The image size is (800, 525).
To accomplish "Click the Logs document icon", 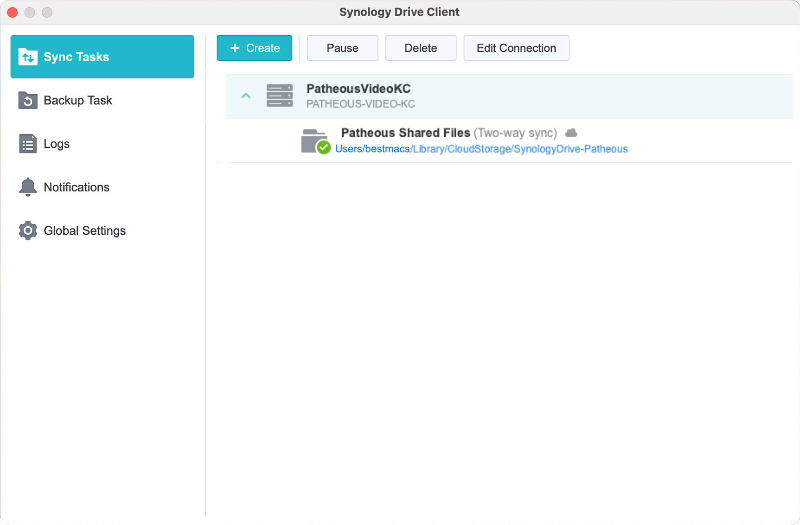I will tap(28, 144).
